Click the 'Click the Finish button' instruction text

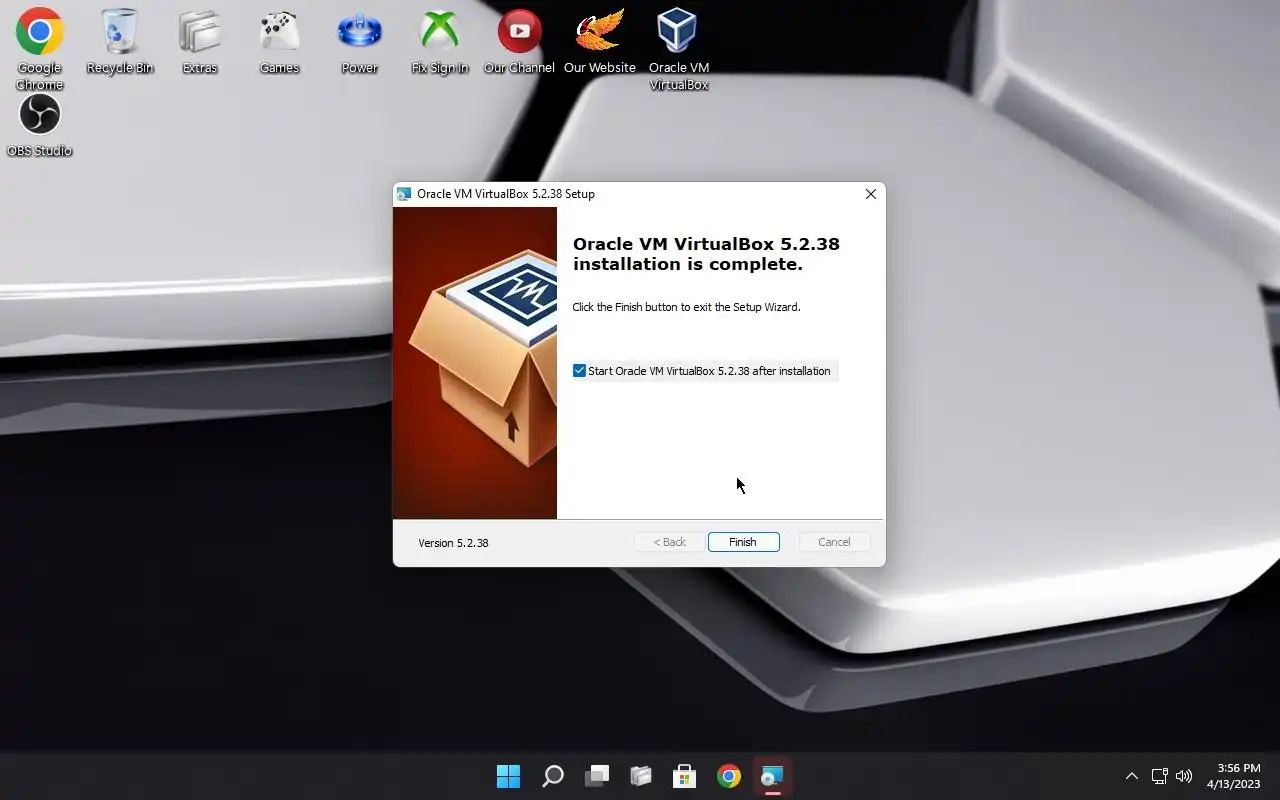pyautogui.click(x=686, y=307)
